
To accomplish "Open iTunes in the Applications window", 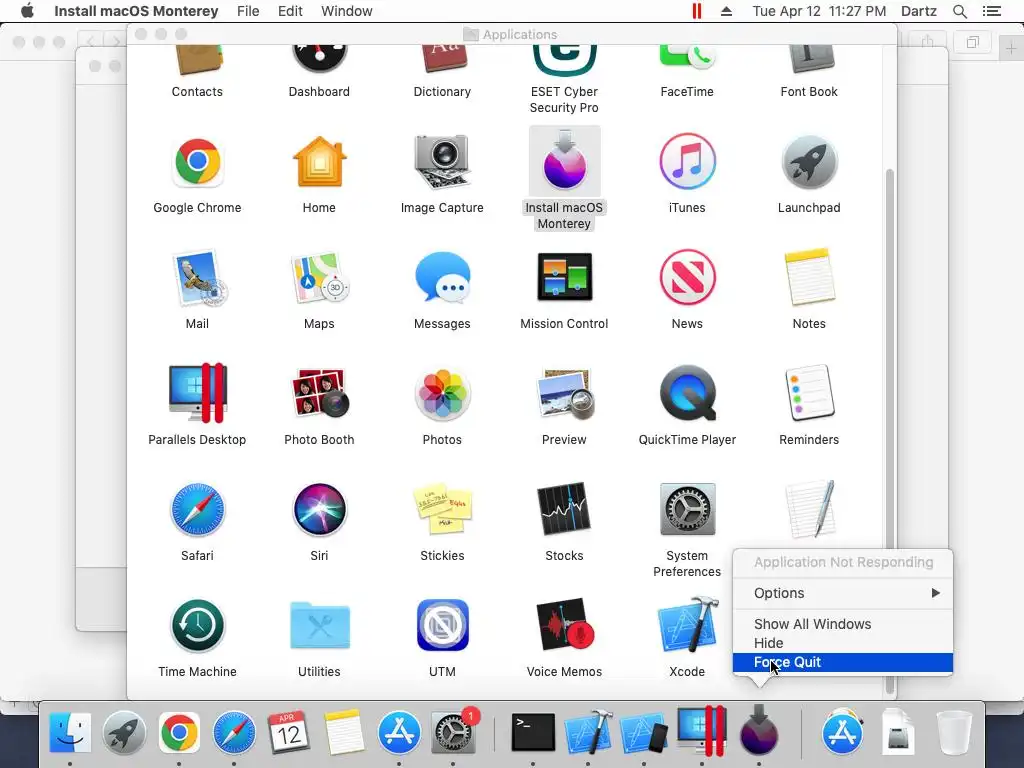I will (x=687, y=162).
